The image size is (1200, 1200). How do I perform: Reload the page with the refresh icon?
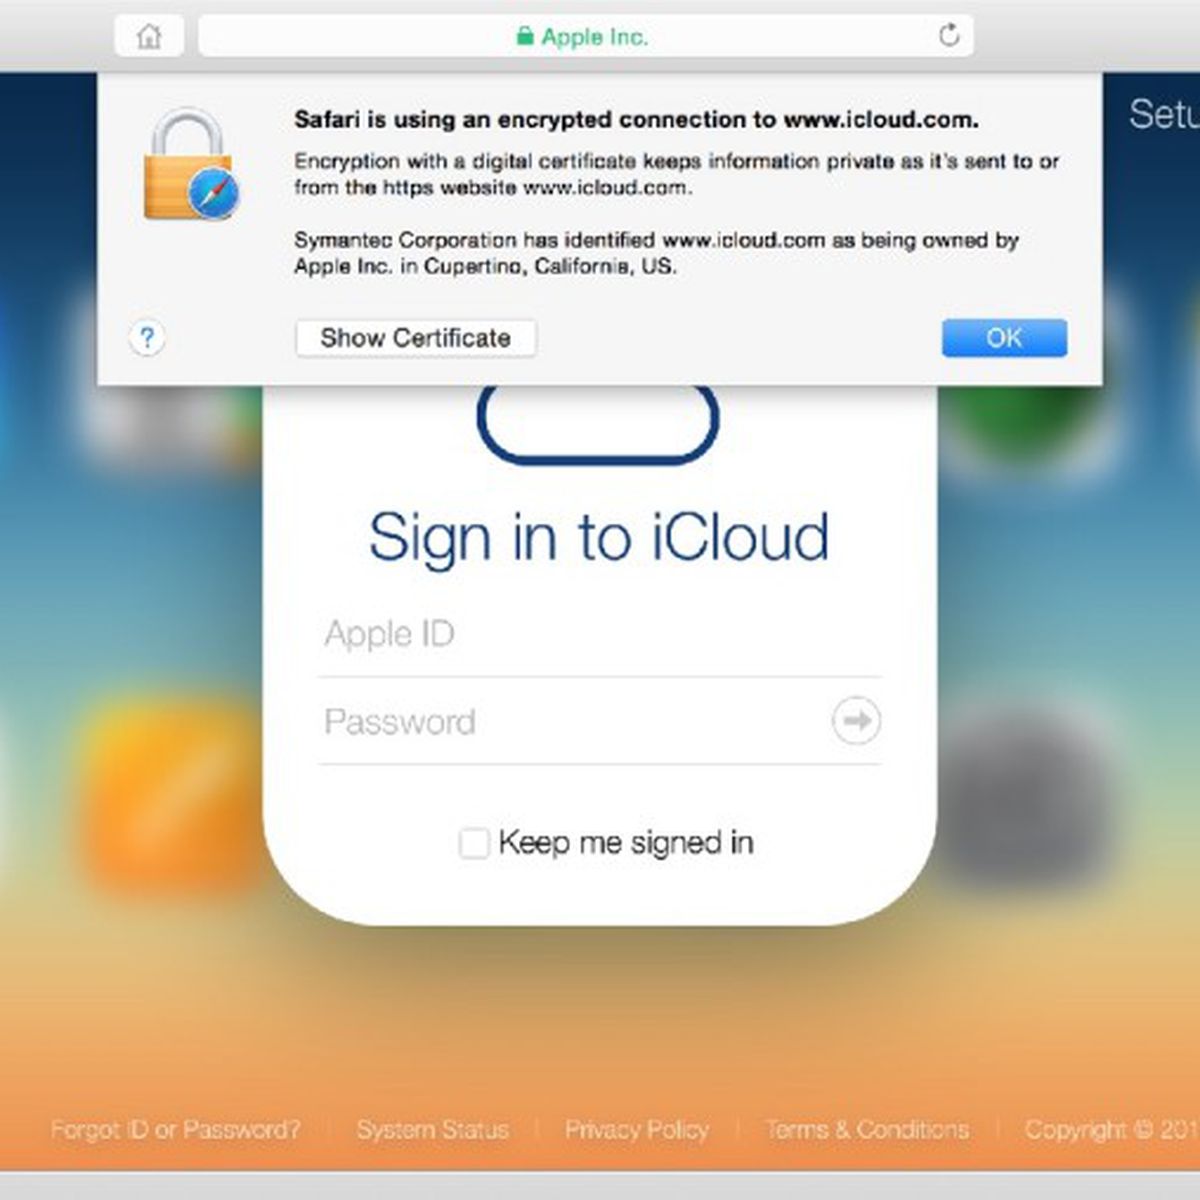point(949,36)
